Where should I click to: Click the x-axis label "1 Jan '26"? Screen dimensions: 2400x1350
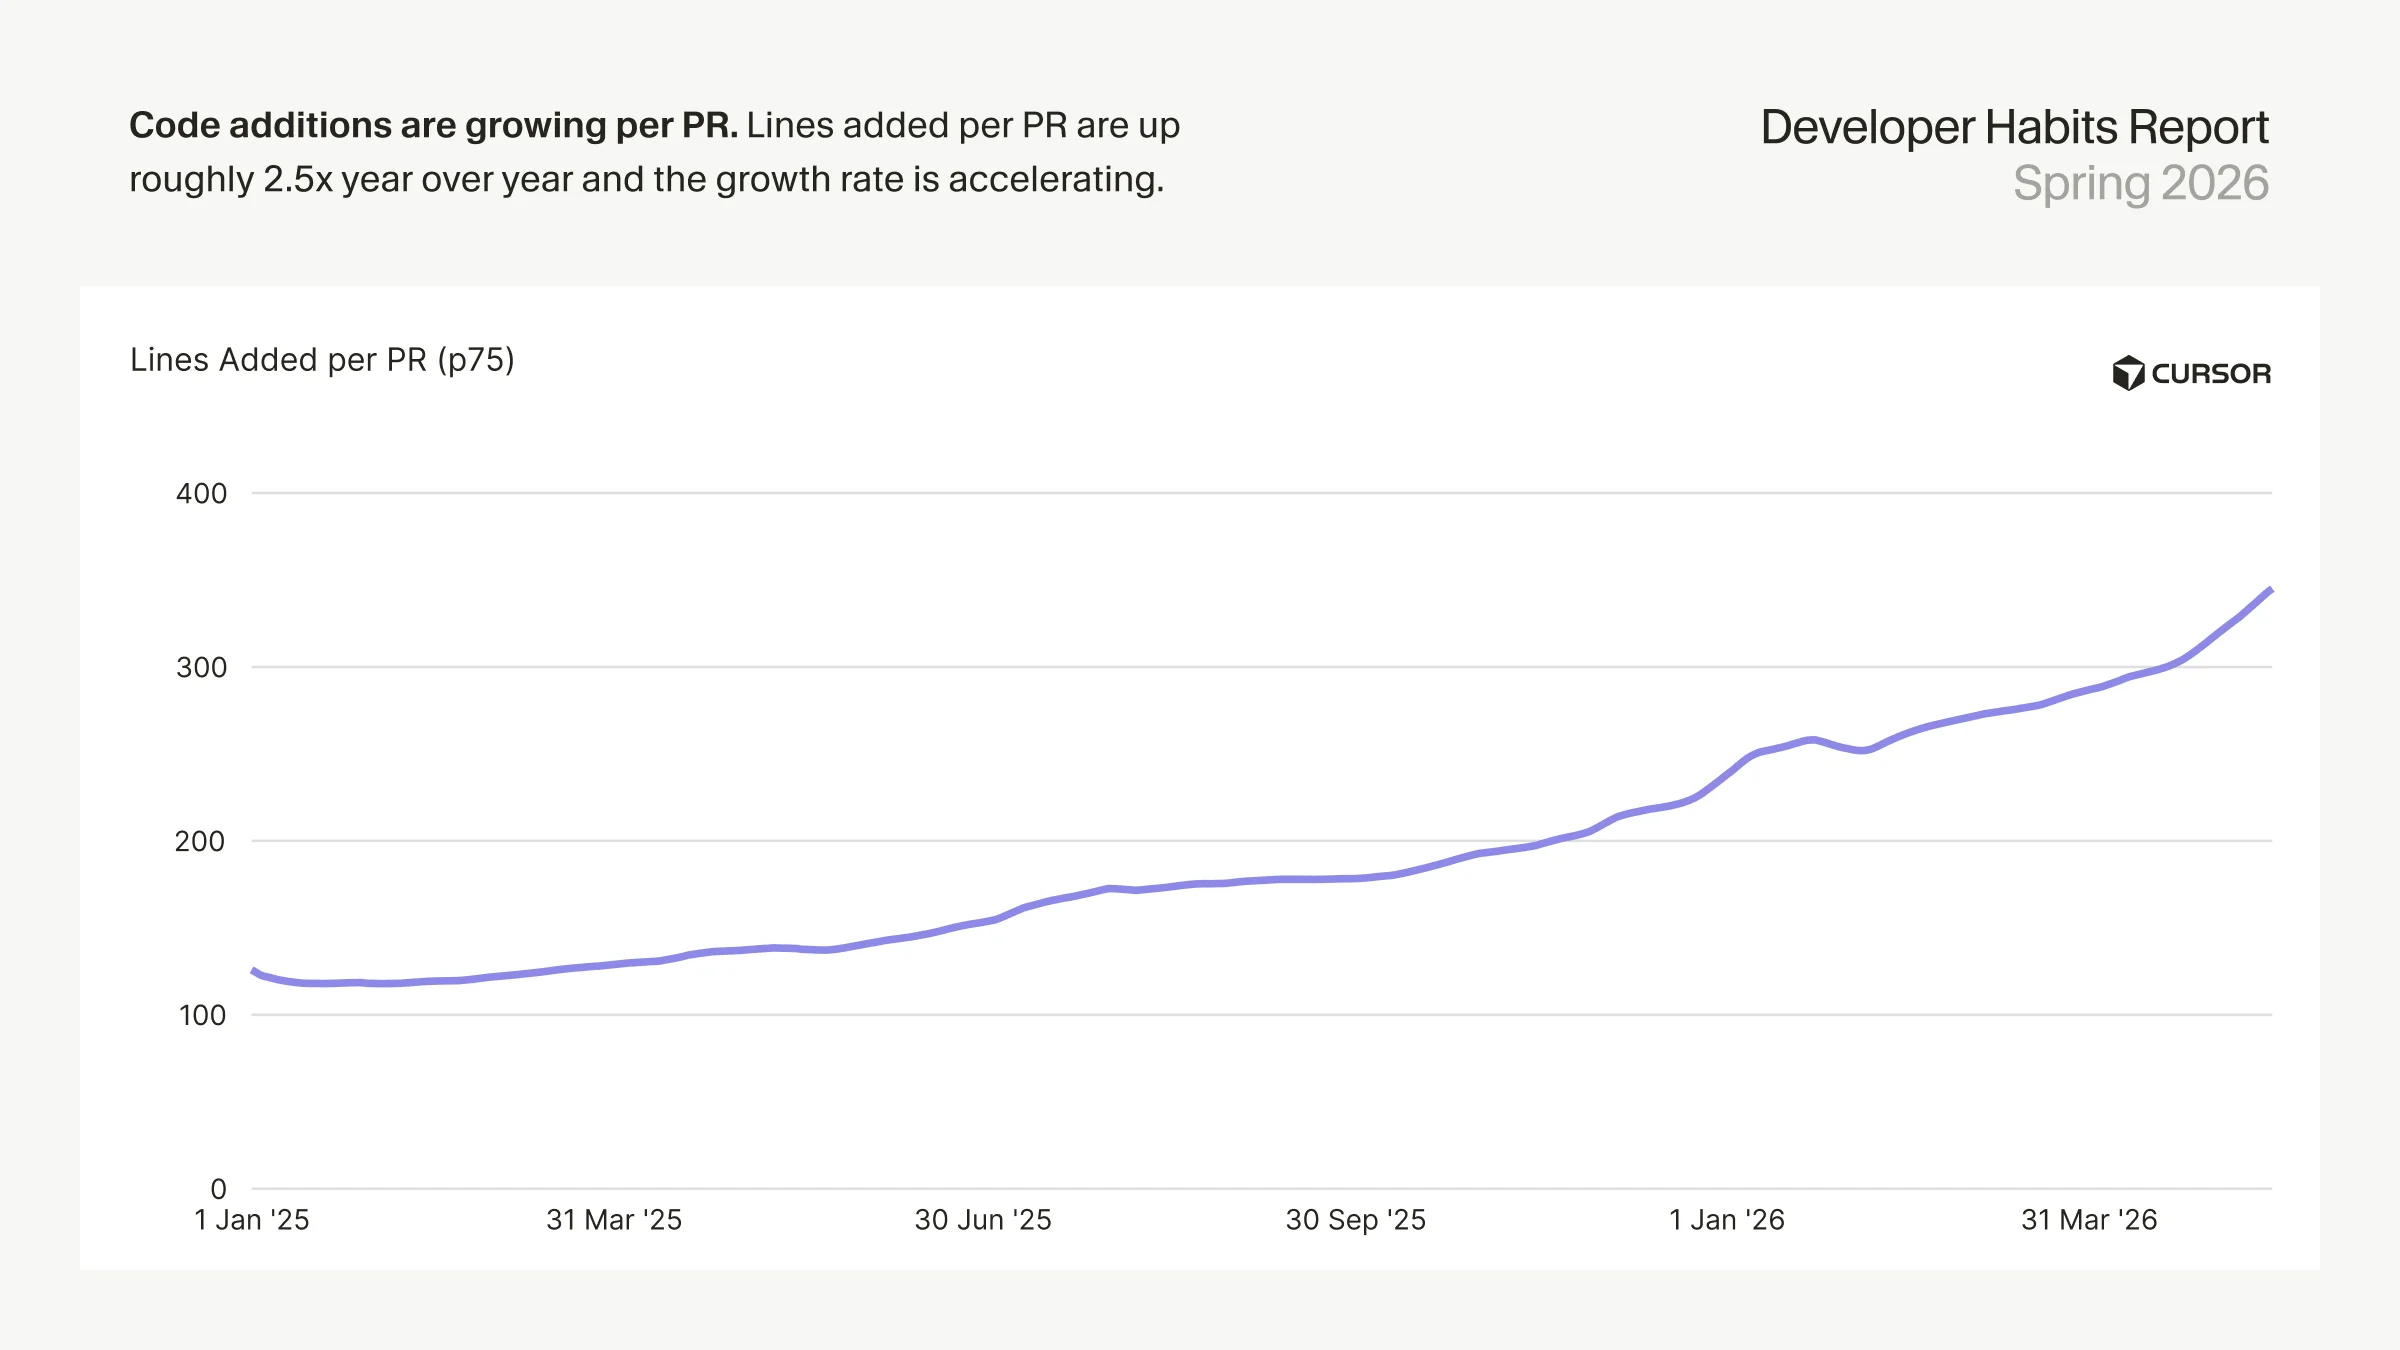pyautogui.click(x=1727, y=1220)
